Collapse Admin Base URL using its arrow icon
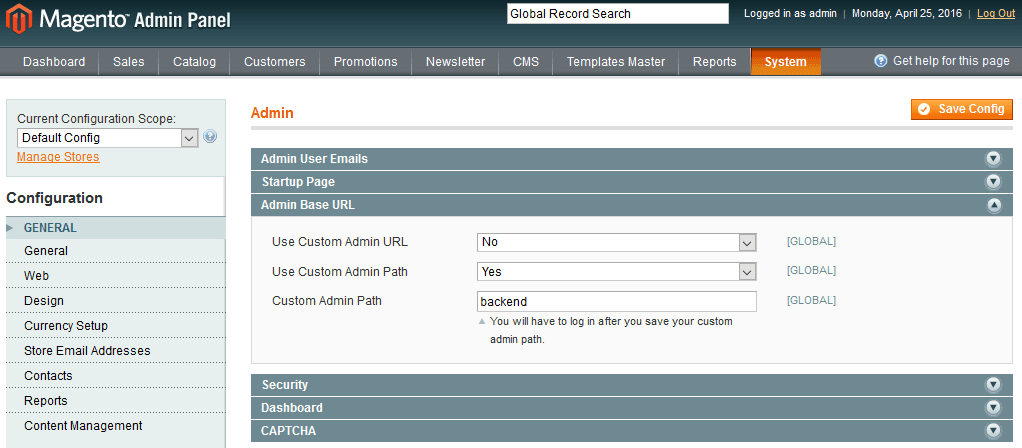This screenshot has height=448, width=1022. click(x=993, y=205)
